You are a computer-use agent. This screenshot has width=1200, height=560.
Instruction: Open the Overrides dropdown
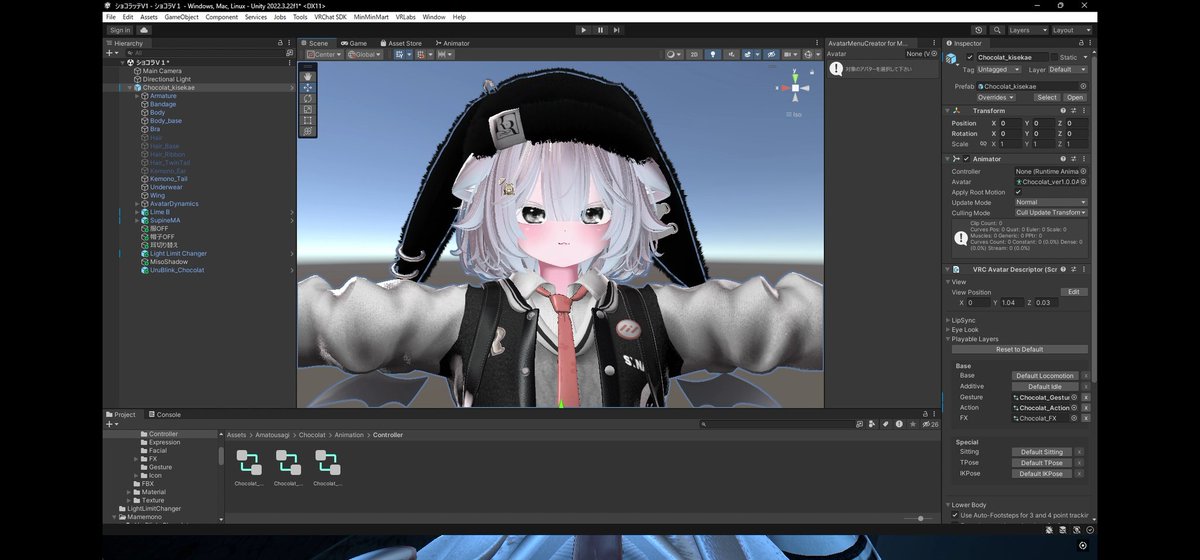(996, 98)
